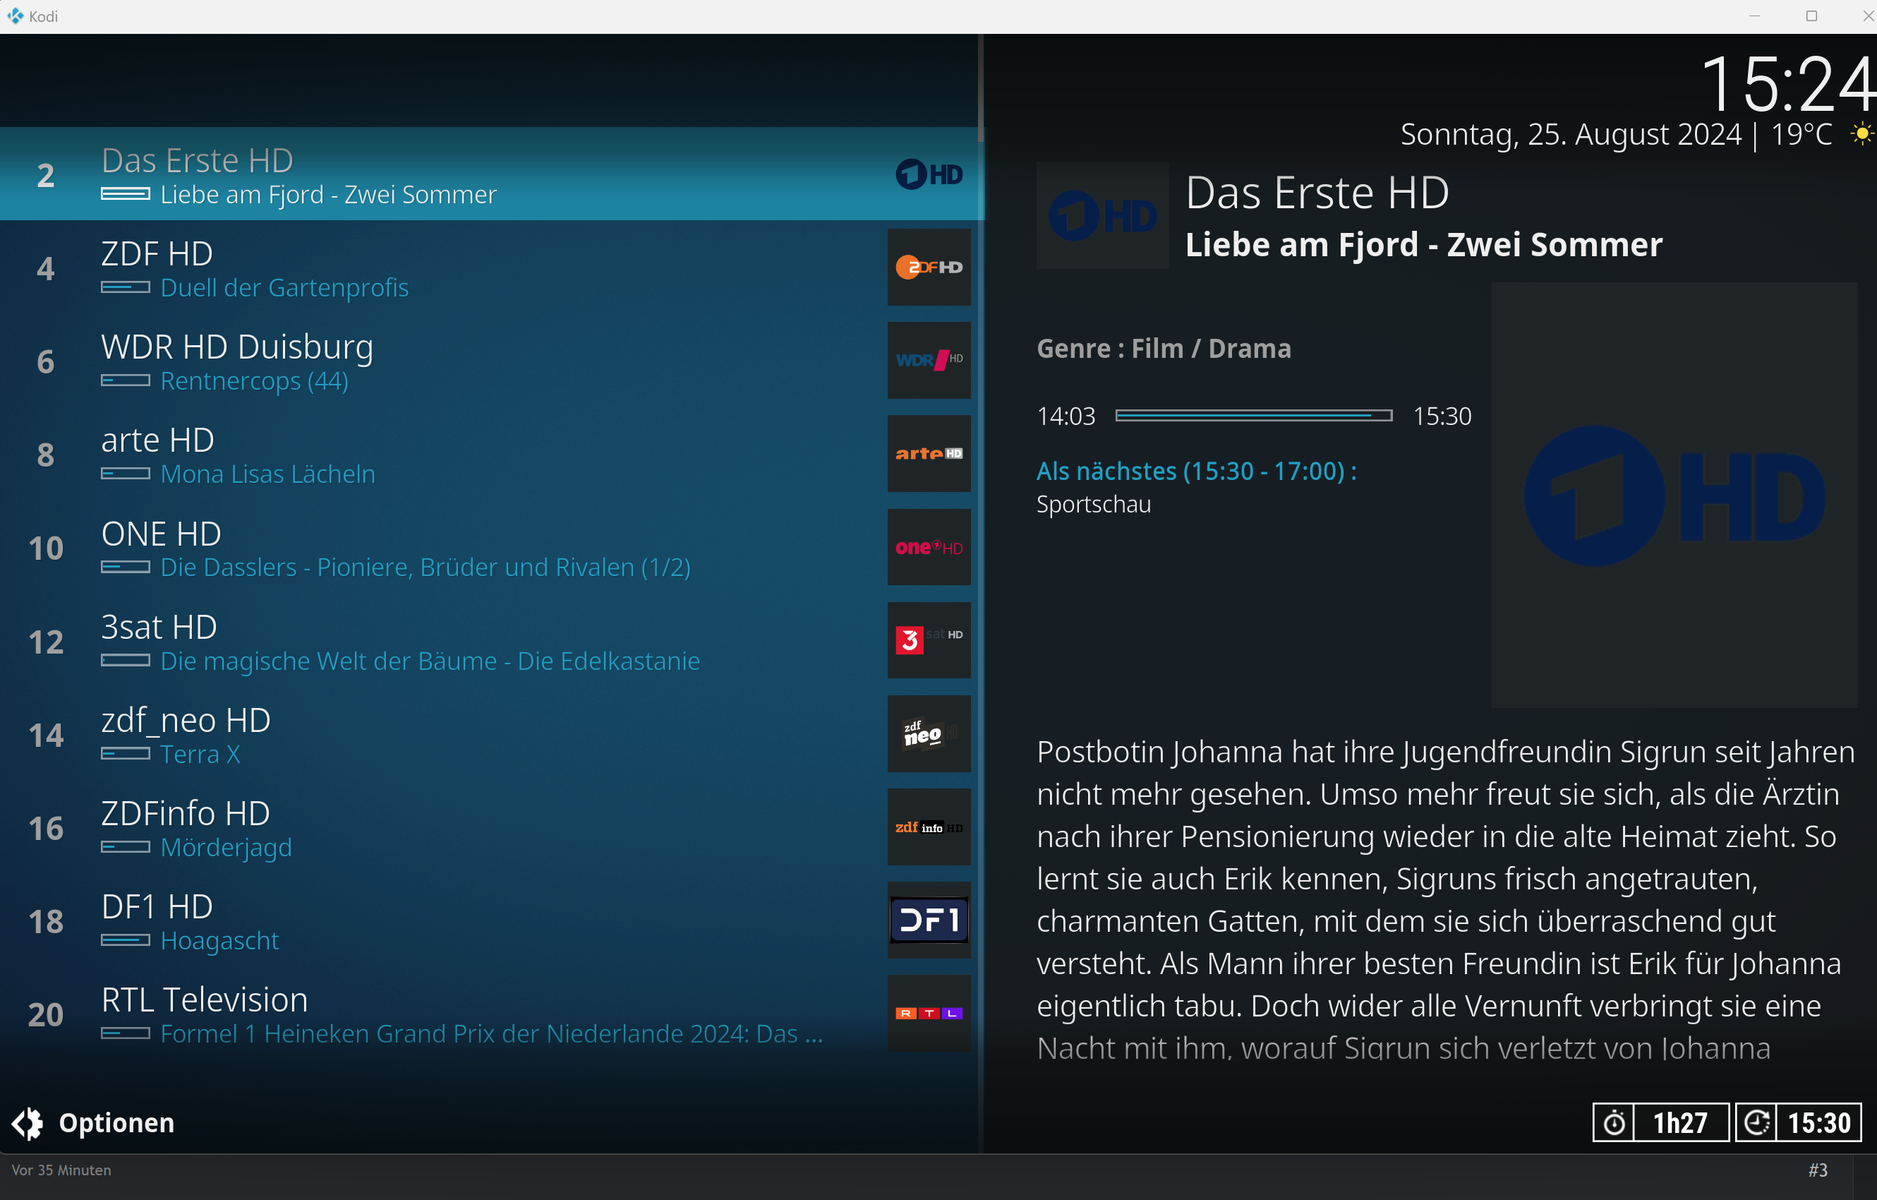Click the #3 status bar entry
The height and width of the screenshot is (1200, 1877).
click(x=1818, y=1170)
